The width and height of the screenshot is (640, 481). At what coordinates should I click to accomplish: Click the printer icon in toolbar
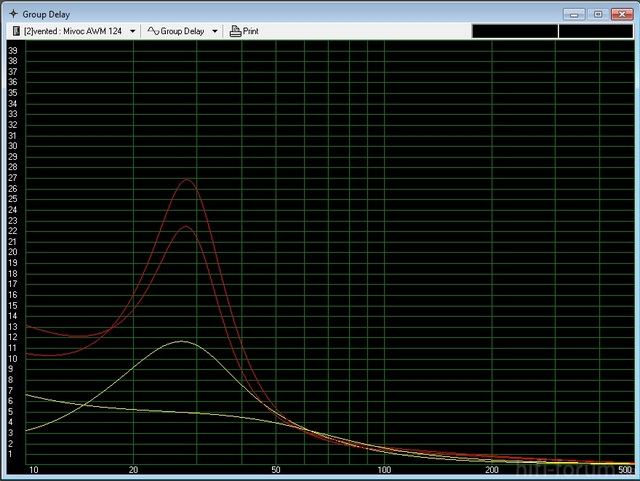click(235, 31)
